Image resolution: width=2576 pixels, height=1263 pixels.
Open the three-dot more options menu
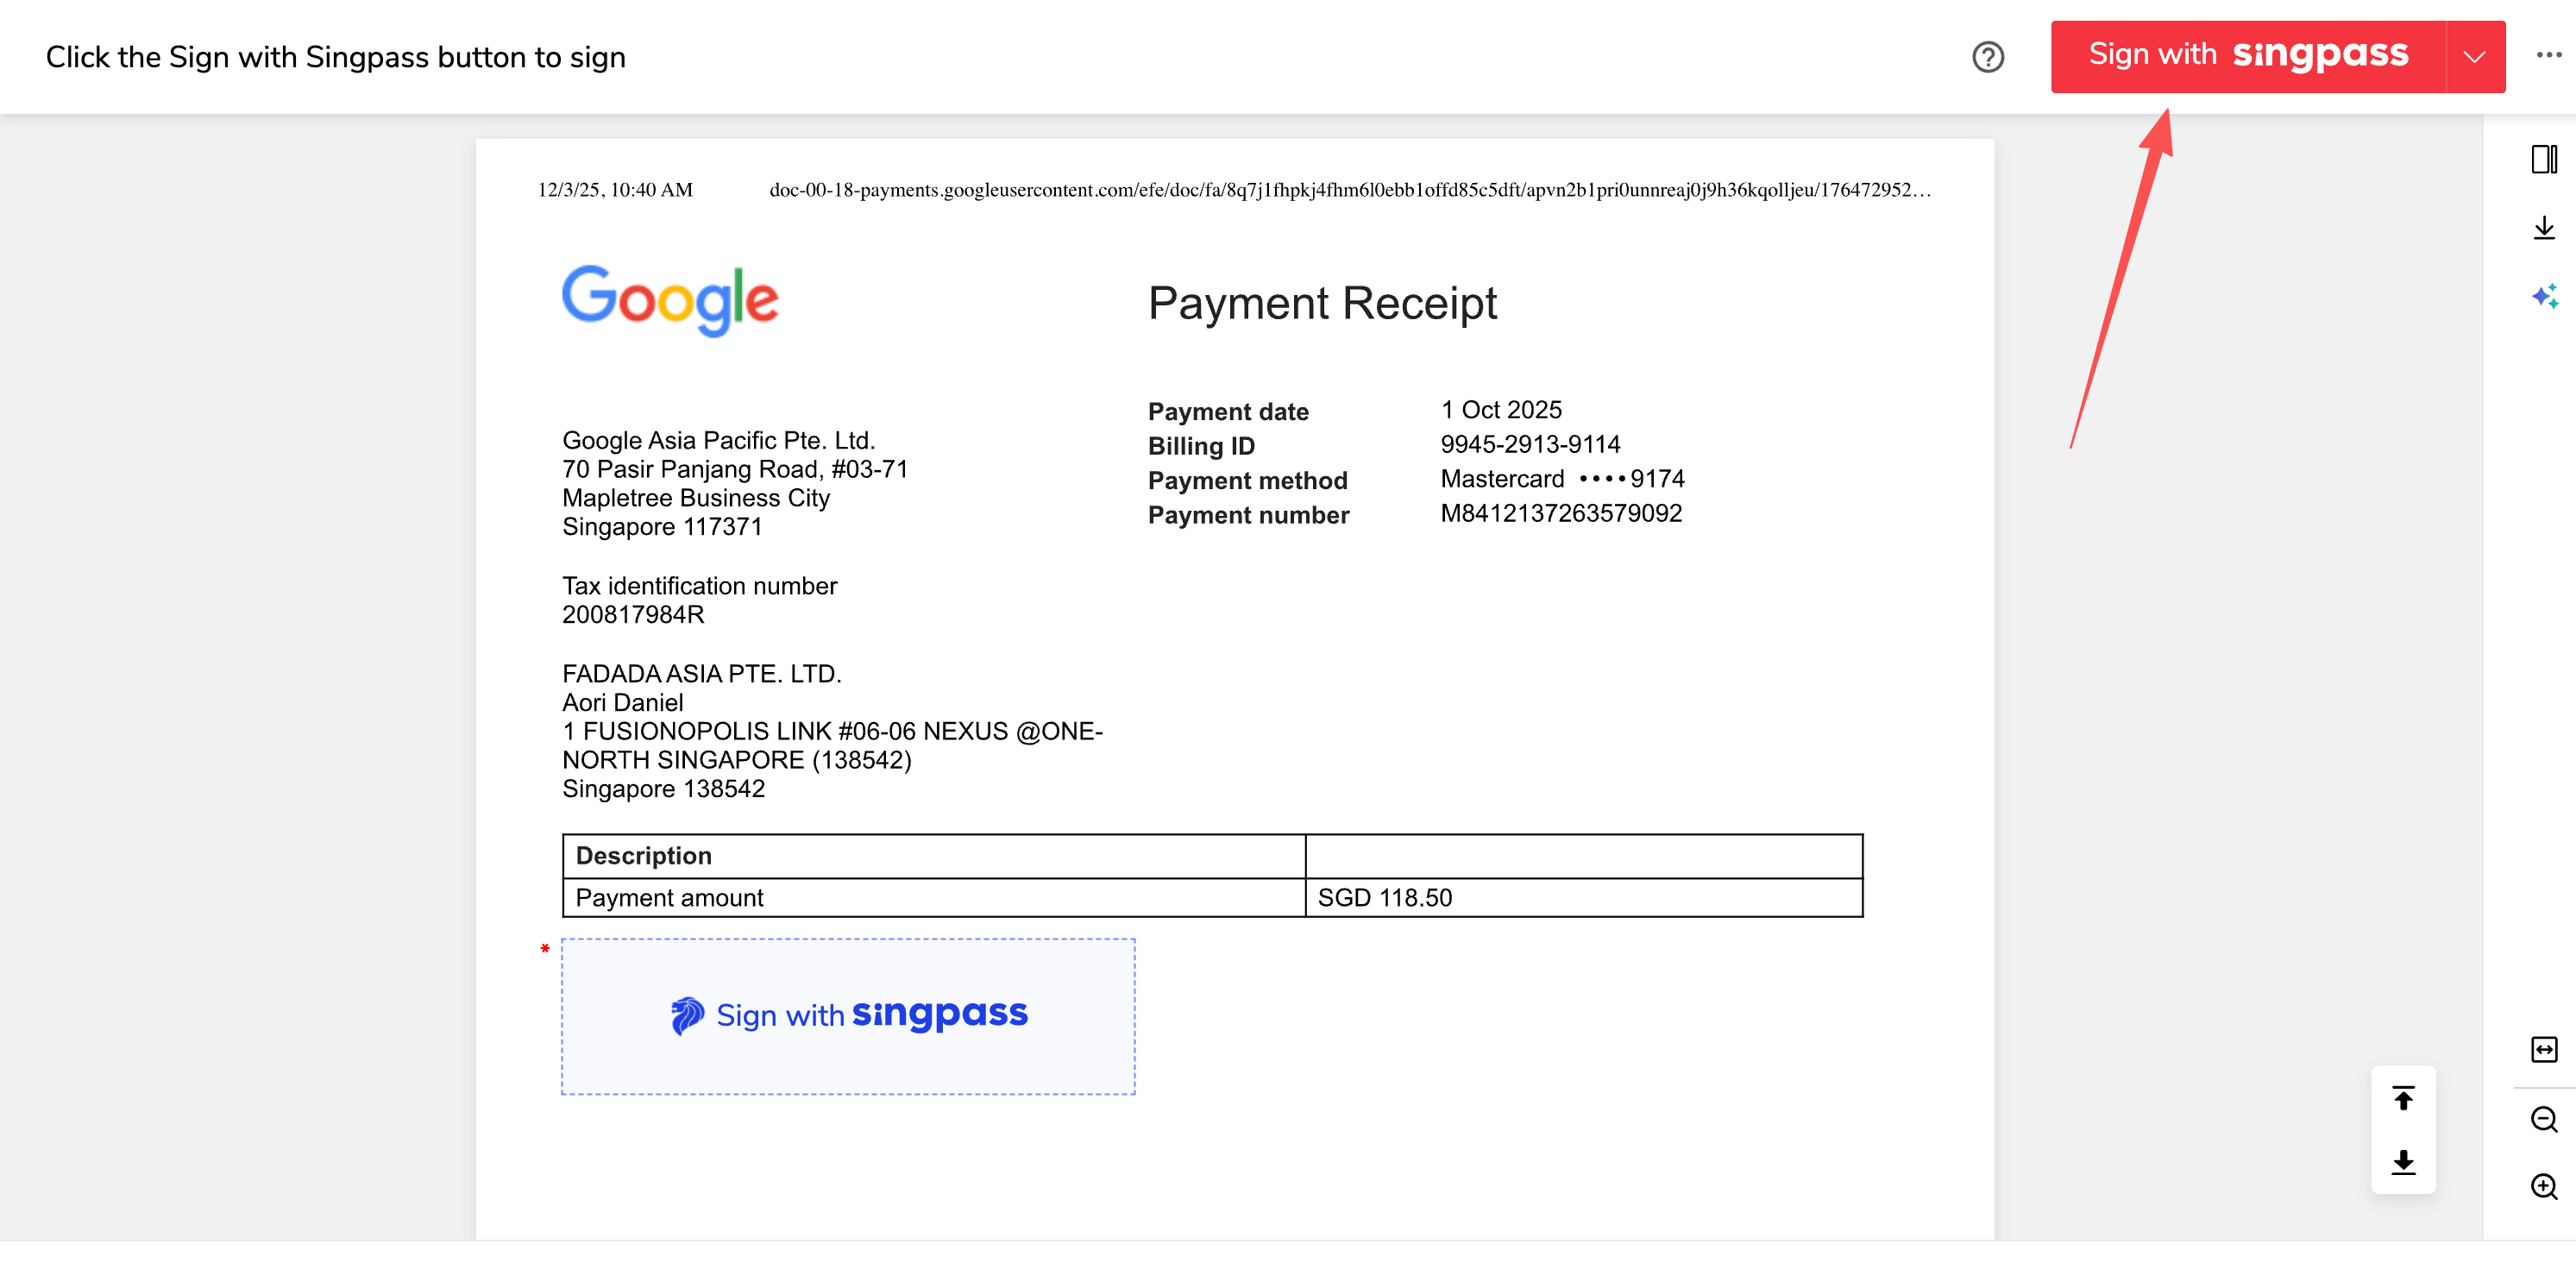[x=2548, y=55]
